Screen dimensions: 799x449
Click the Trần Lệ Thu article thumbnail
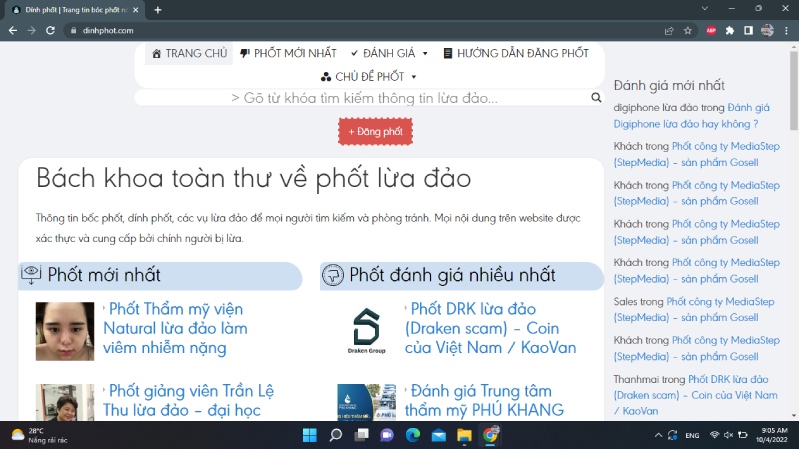click(65, 402)
